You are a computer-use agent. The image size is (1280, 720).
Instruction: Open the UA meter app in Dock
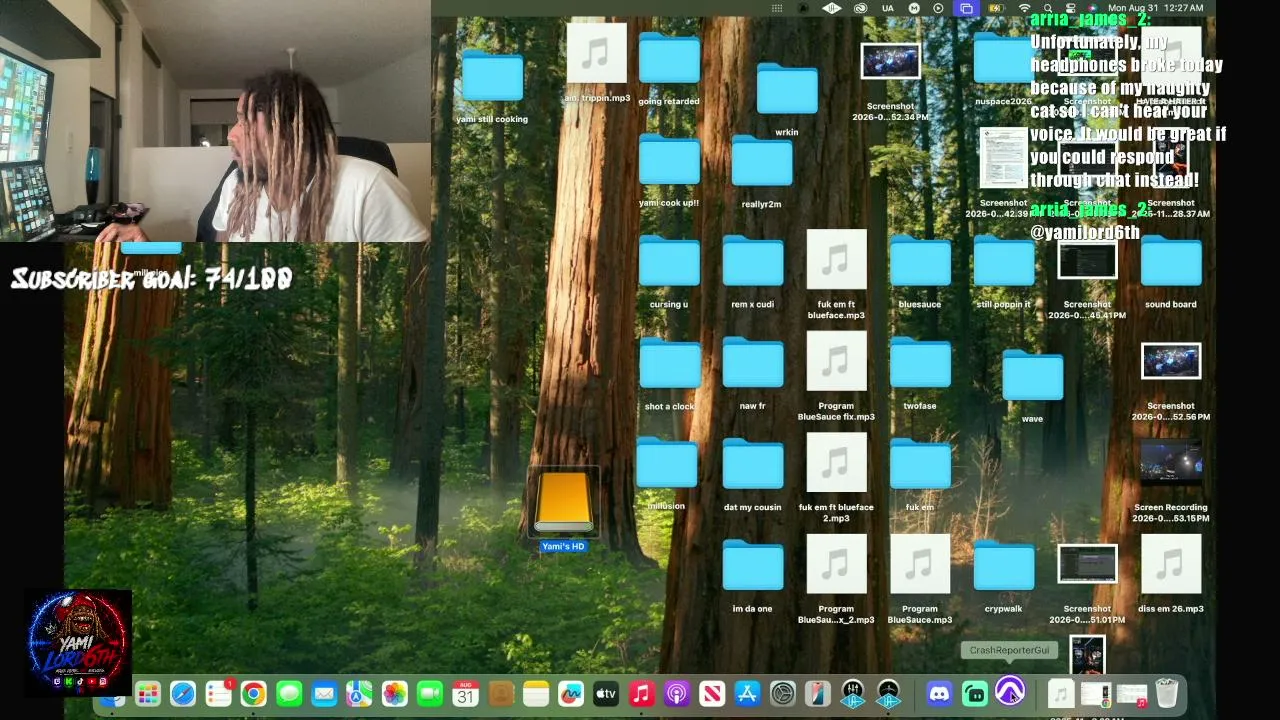coord(888,693)
